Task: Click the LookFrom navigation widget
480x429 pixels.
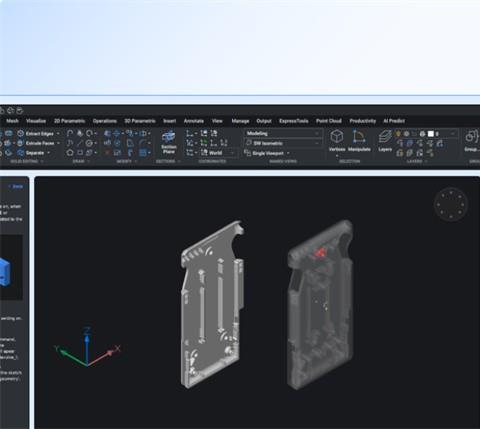Action: click(451, 204)
